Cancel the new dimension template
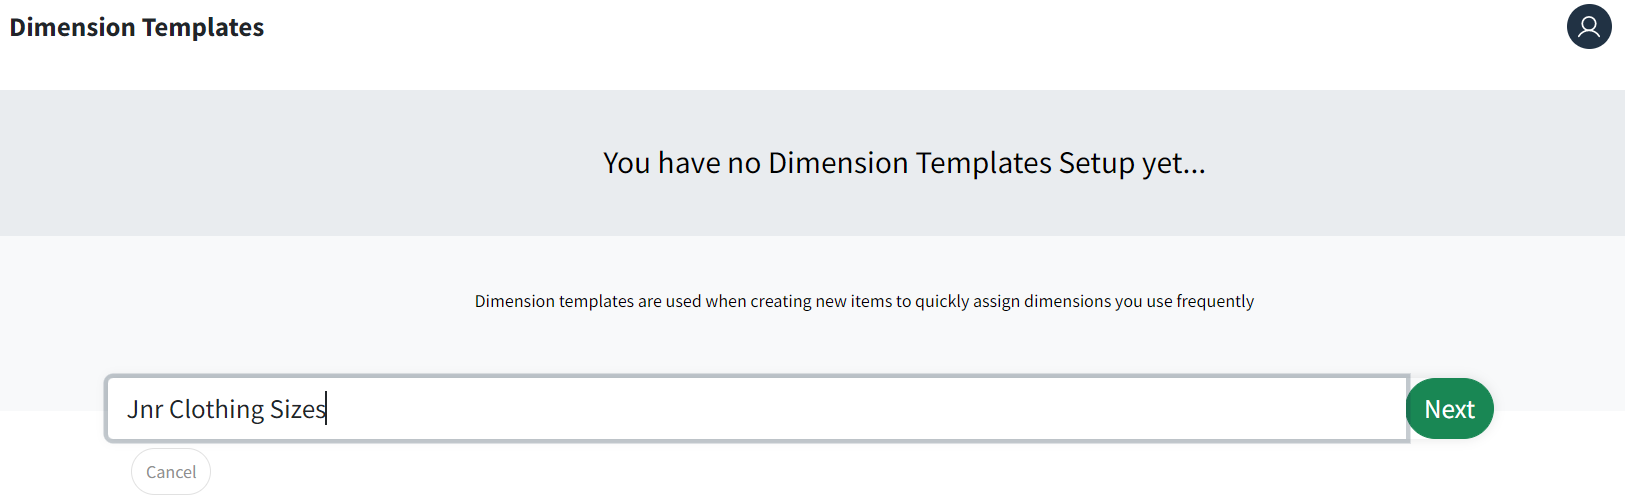This screenshot has height=504, width=1625. click(x=171, y=472)
